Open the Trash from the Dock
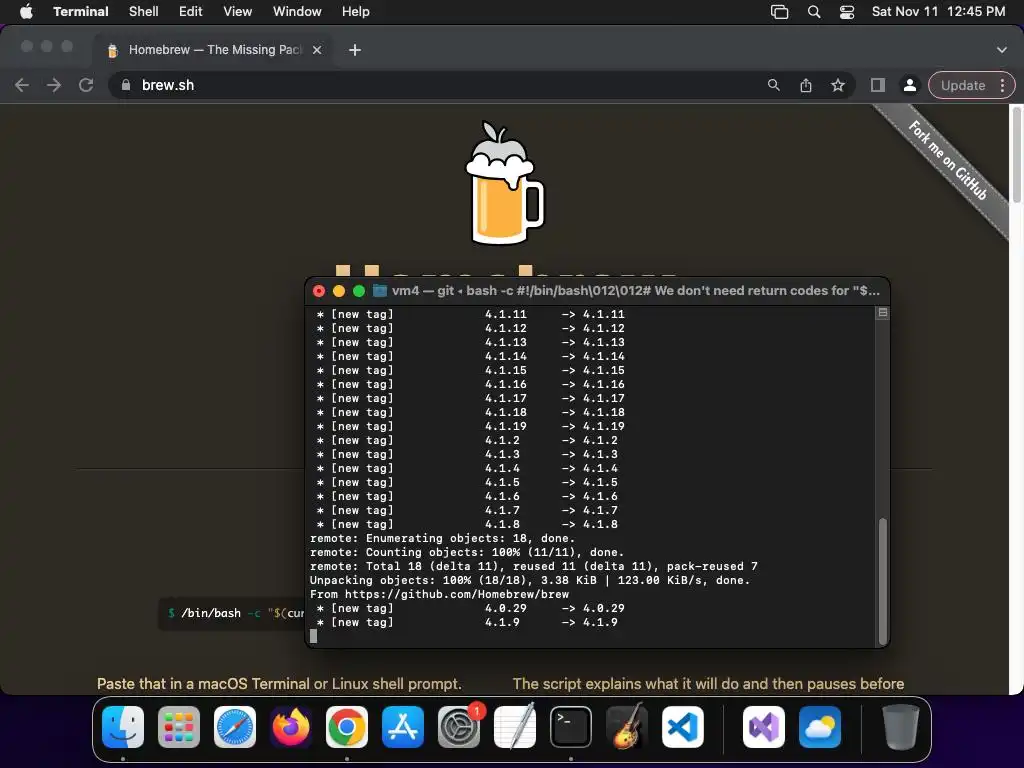This screenshot has width=1024, height=768. [901, 727]
